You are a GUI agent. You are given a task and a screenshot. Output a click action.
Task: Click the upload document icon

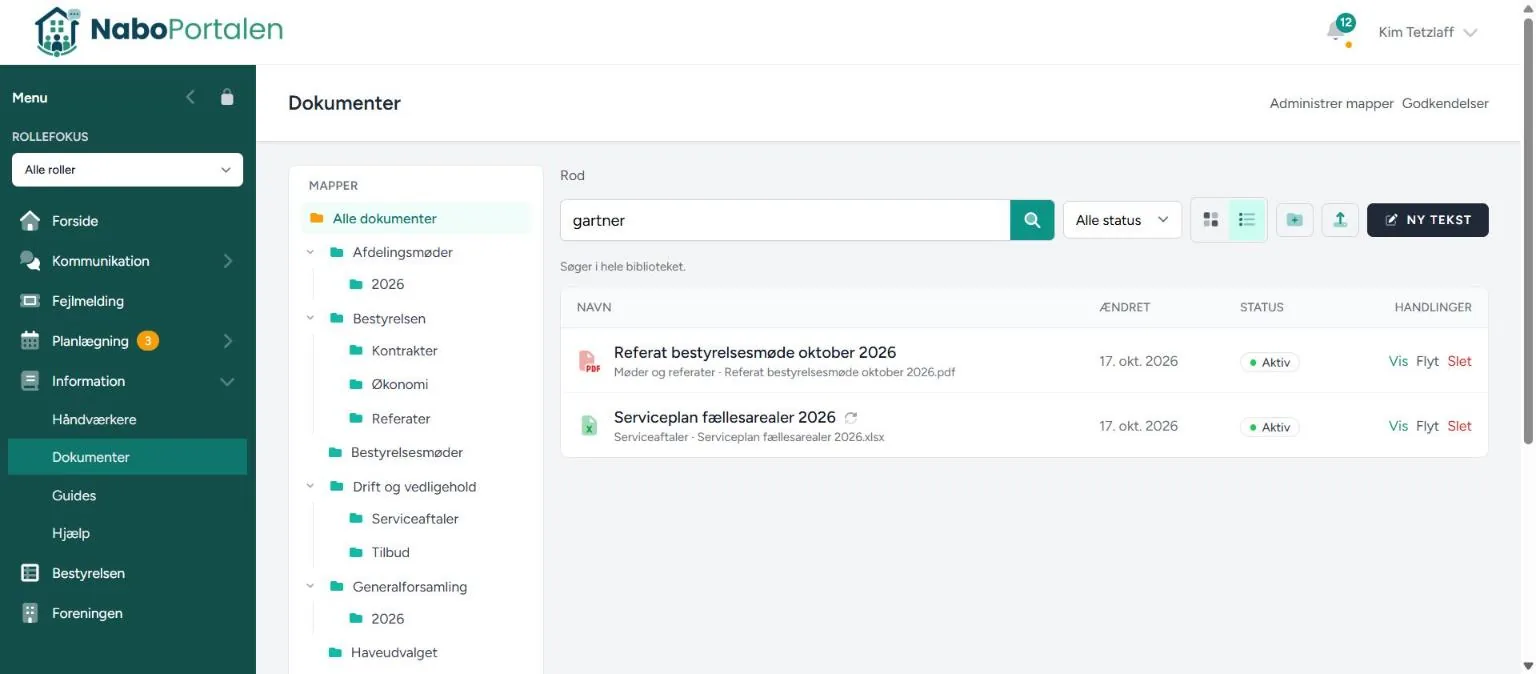point(1340,220)
